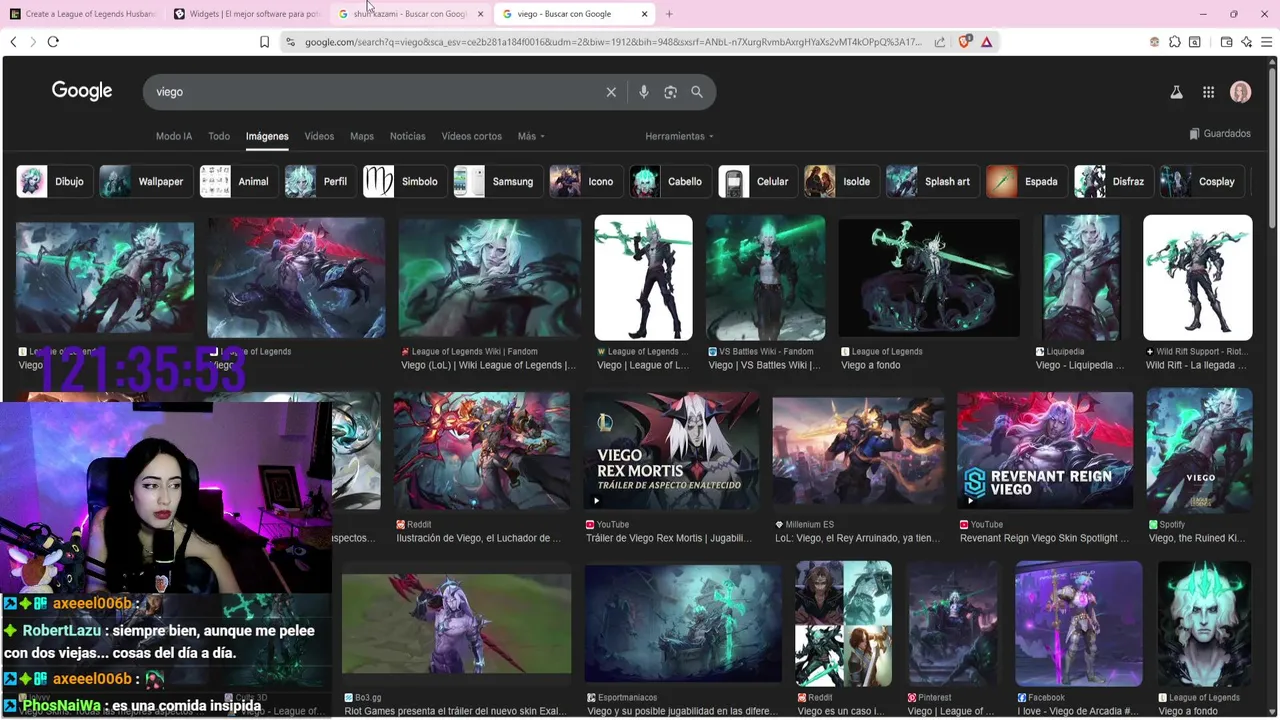This screenshot has height=720, width=1280.
Task: Go to the Google logo homepage
Action: [82, 91]
